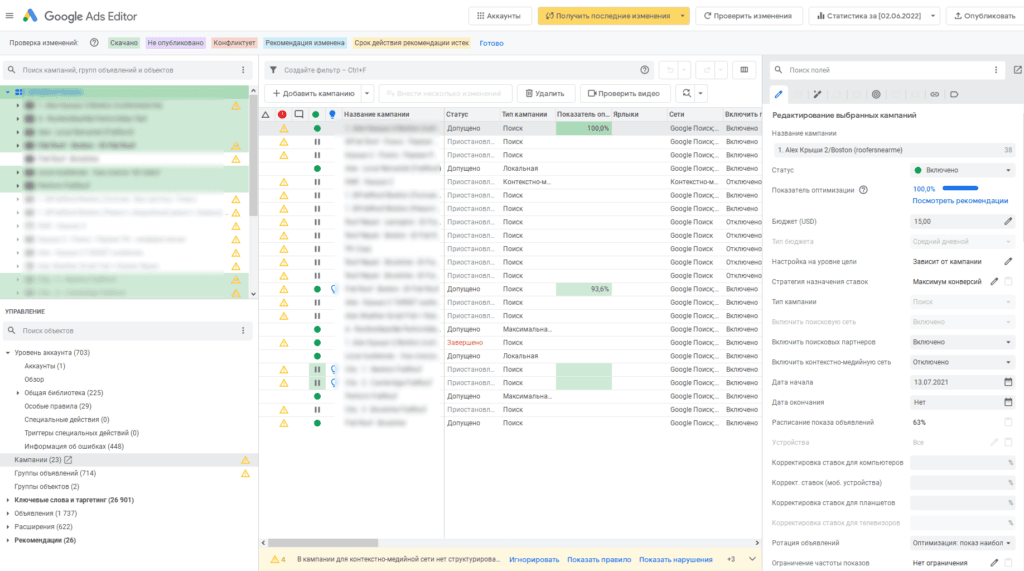Screen dimensions: 1024x571
Task: Click the undo arrow button
Action: tap(670, 70)
